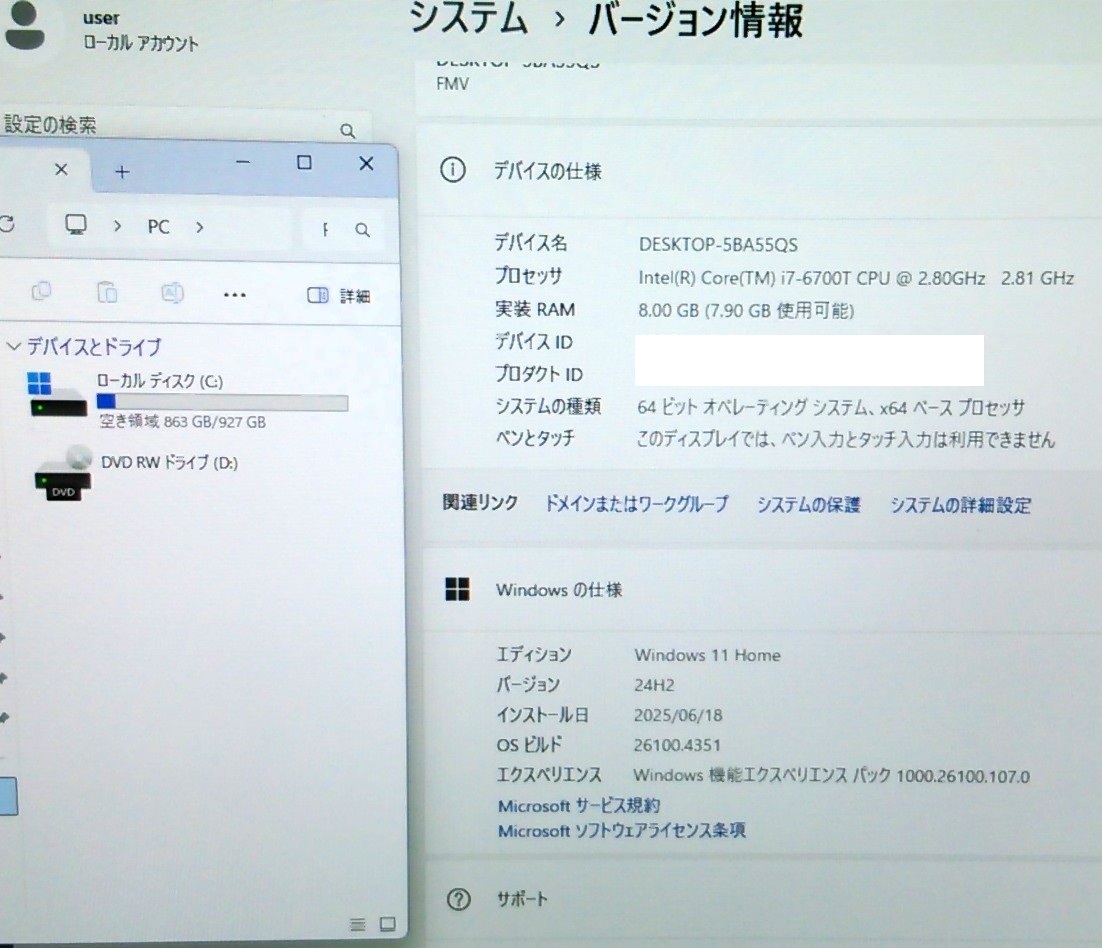The width and height of the screenshot is (1102, 948).
Task: Open ドメインまたはワークグループ link
Action: (636, 504)
